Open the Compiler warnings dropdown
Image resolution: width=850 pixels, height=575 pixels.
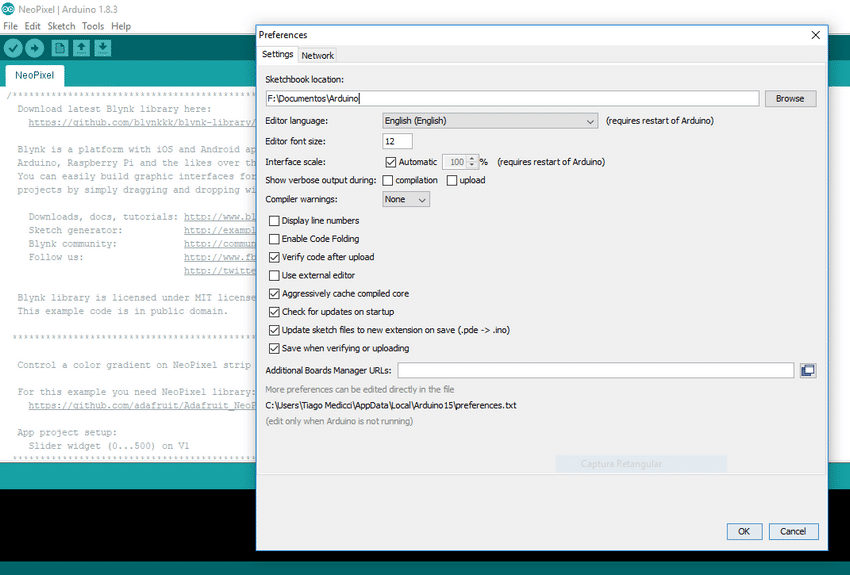[x=406, y=199]
